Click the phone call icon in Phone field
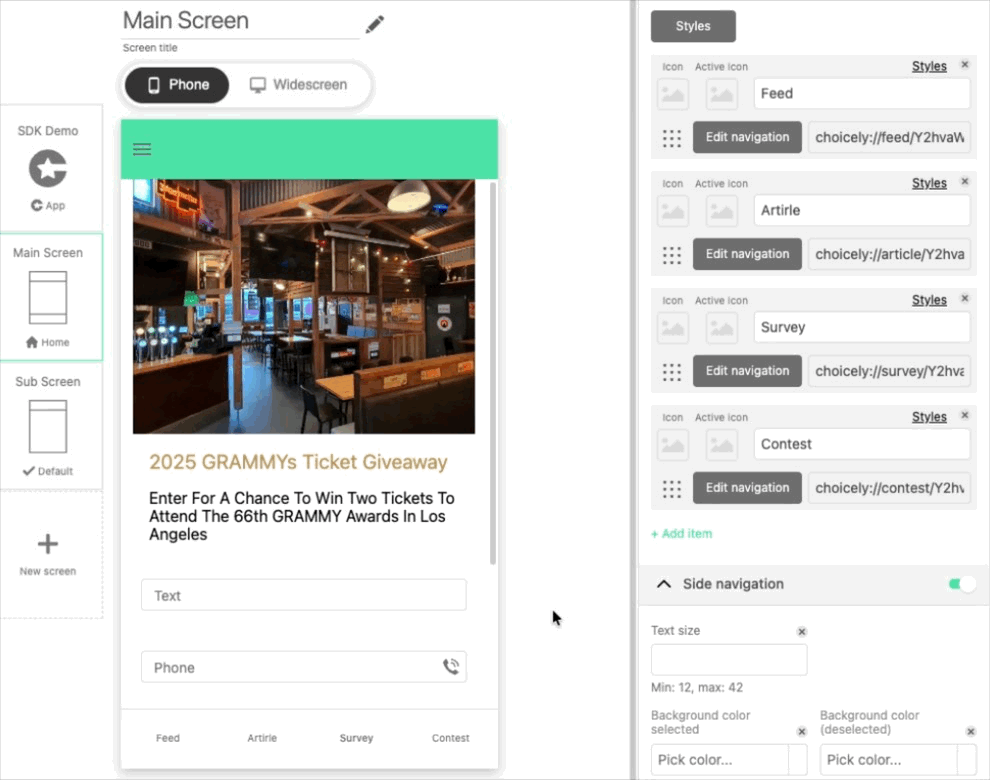Screen dimensions: 990x780 click(x=451, y=666)
